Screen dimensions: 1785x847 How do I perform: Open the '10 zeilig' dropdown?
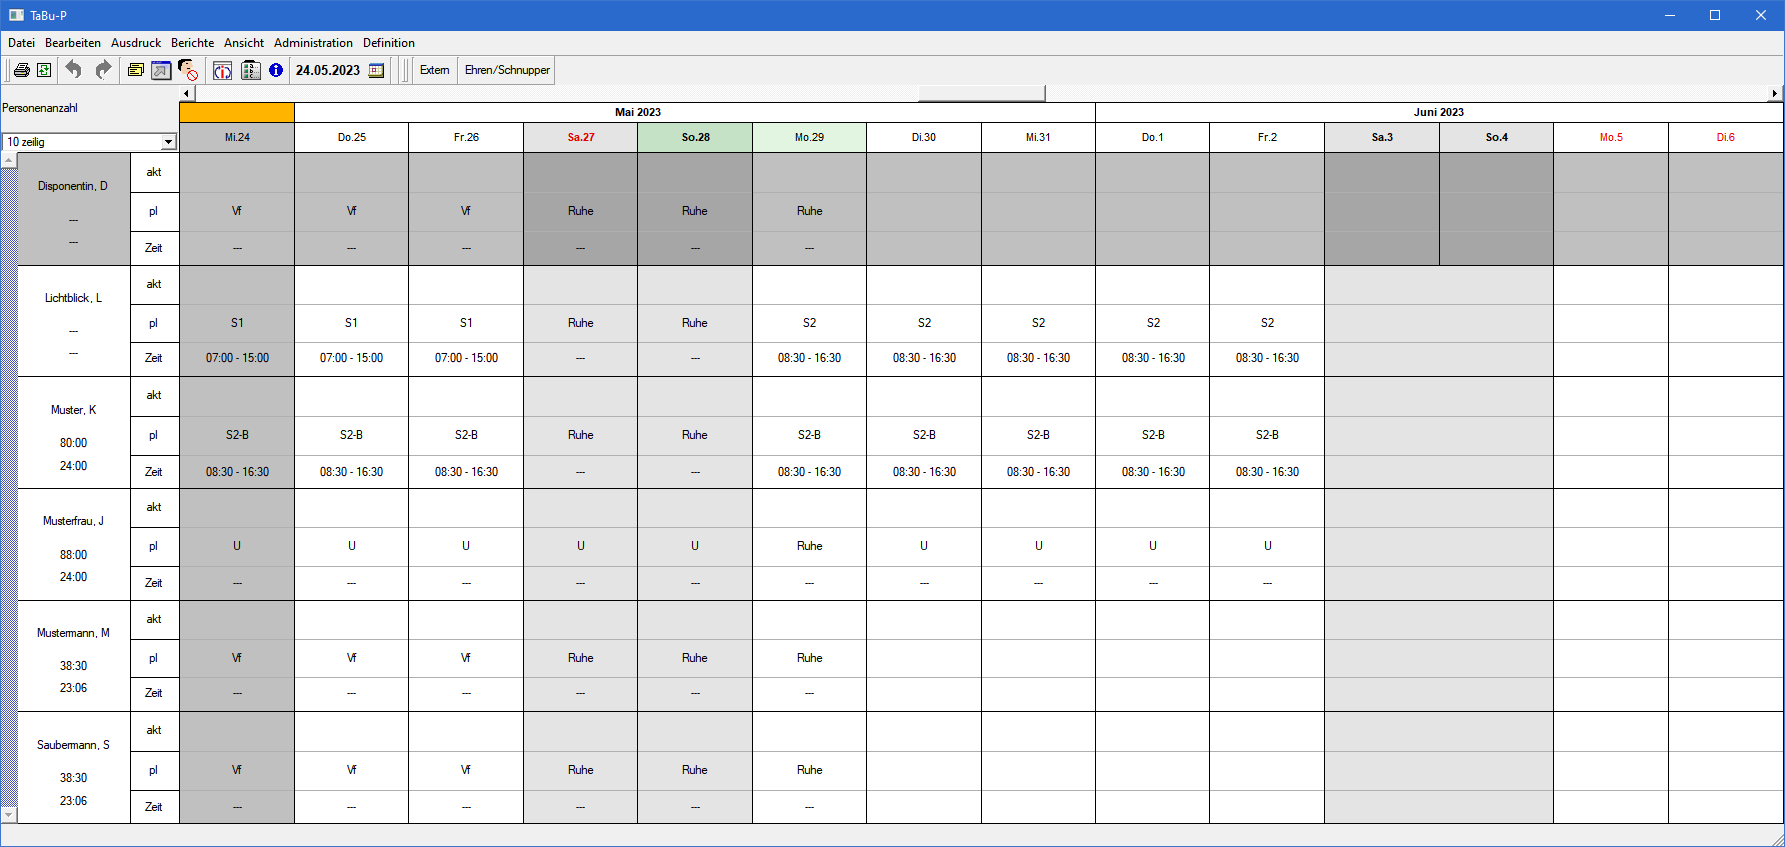[x=168, y=142]
